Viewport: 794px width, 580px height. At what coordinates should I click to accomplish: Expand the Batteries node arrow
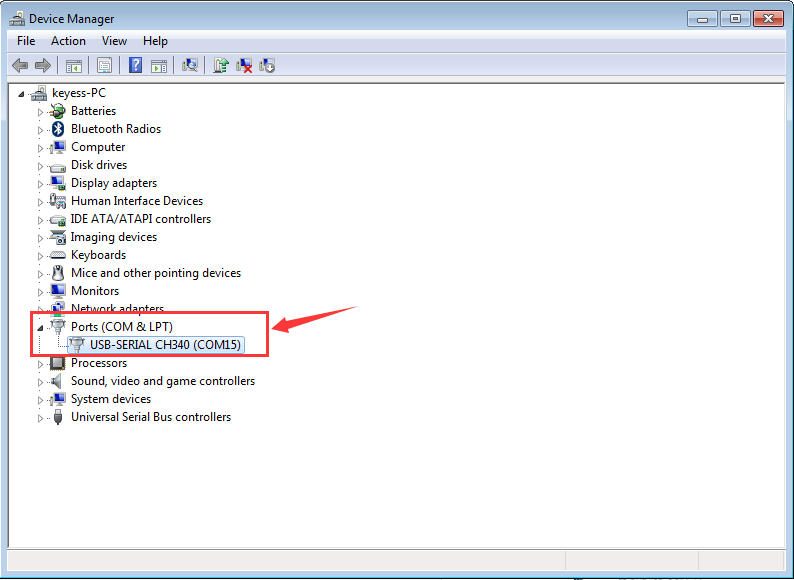click(x=40, y=112)
